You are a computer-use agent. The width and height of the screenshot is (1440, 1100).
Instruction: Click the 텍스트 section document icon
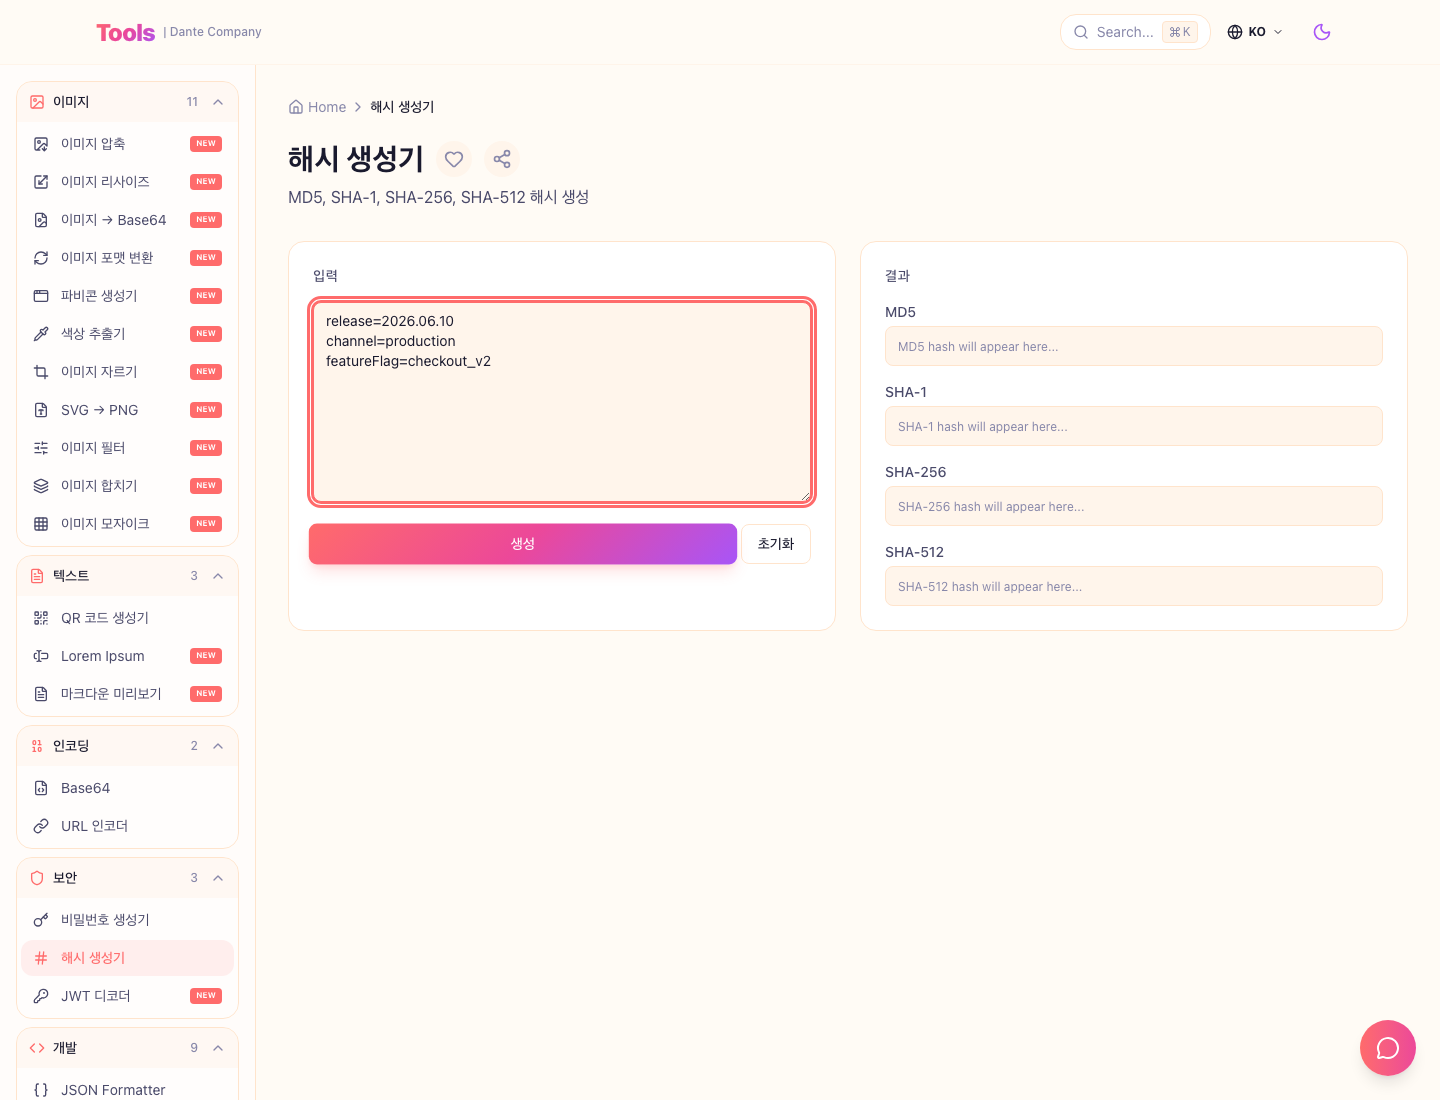37,576
